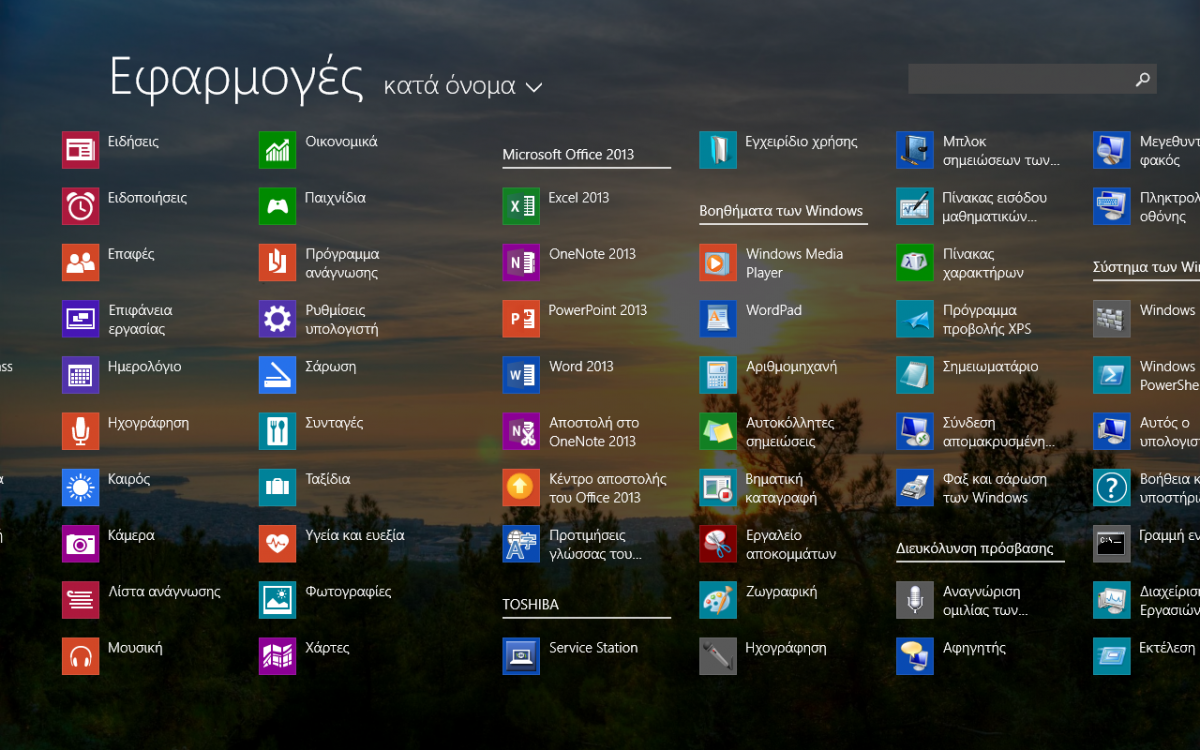Select the TOSHIBA group header
The width and height of the screenshot is (1200, 750).
[x=530, y=604]
